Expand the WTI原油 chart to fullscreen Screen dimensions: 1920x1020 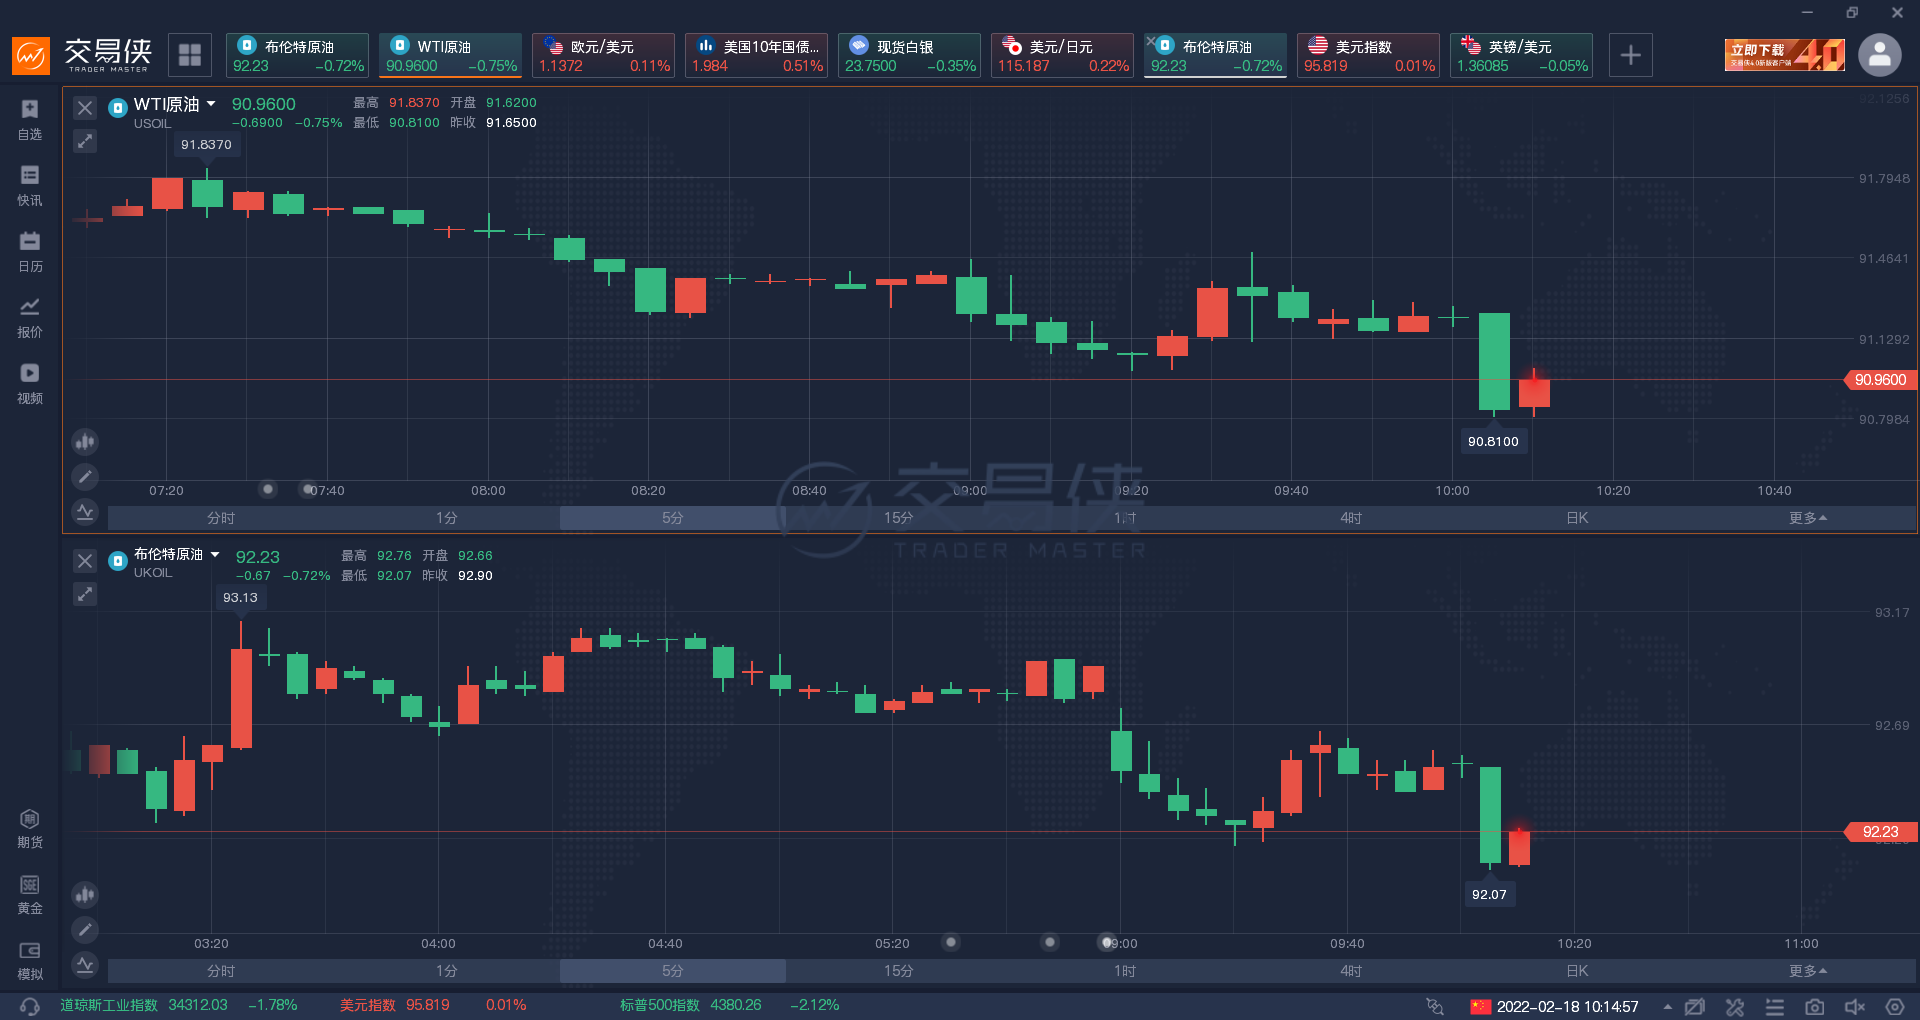click(85, 141)
